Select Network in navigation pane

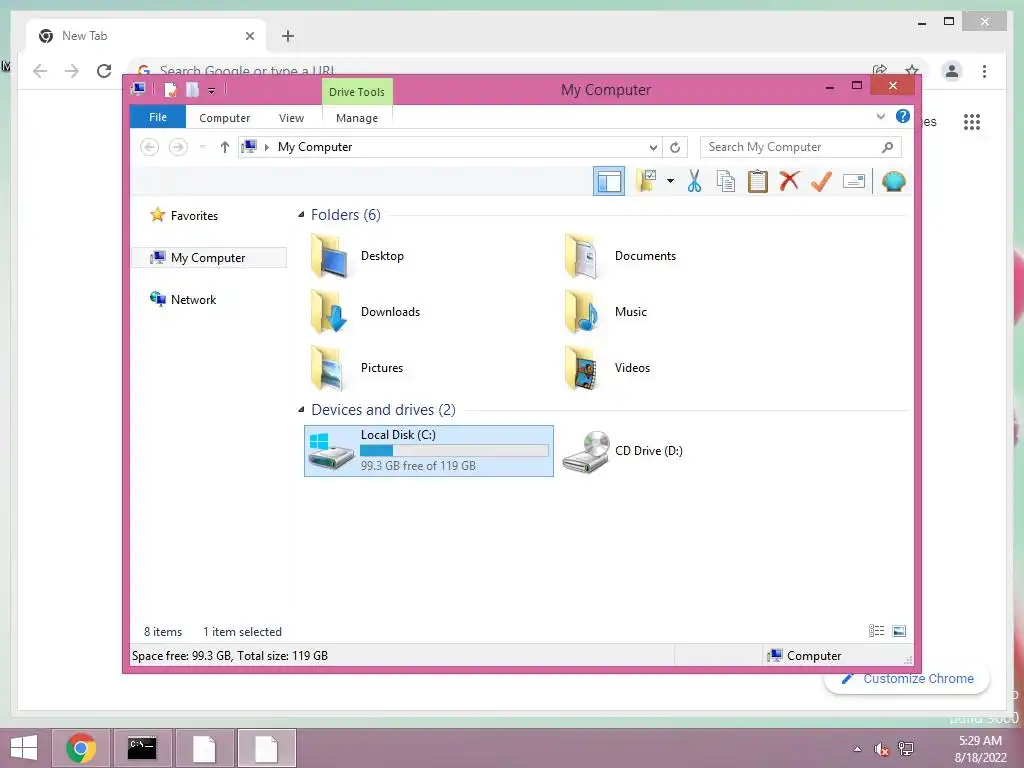pos(184,299)
